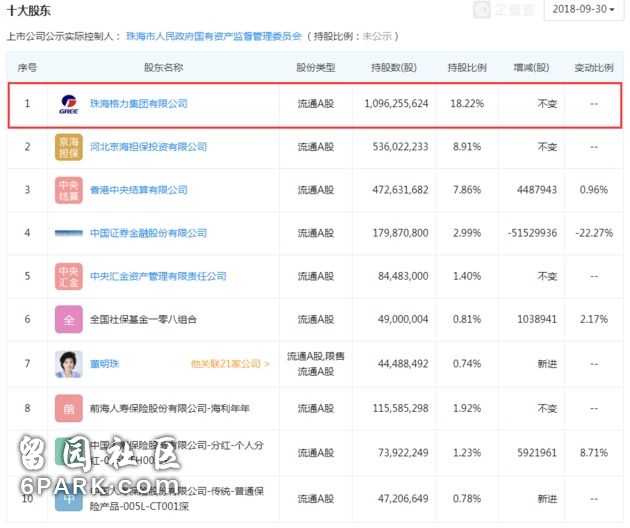Select the 全国社保基金一零八组合 text

point(143,319)
